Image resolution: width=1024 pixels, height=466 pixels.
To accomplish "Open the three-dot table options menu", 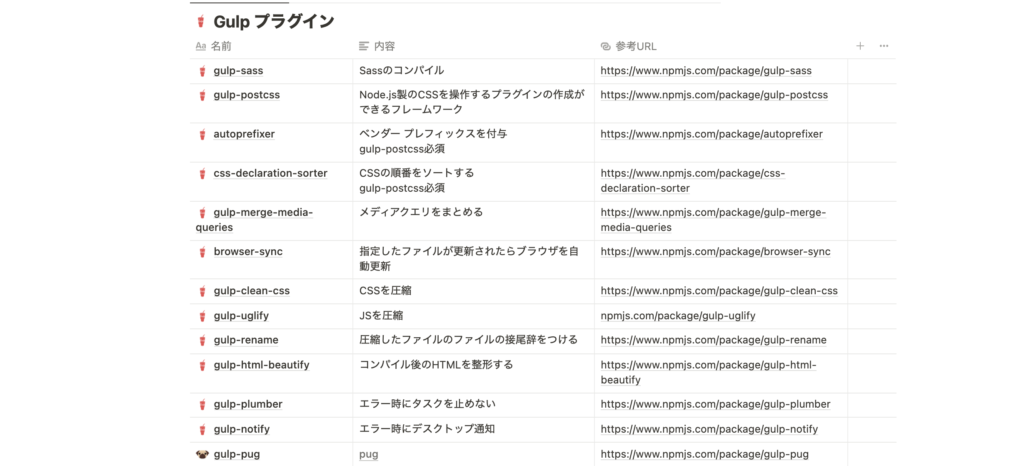I will point(883,46).
